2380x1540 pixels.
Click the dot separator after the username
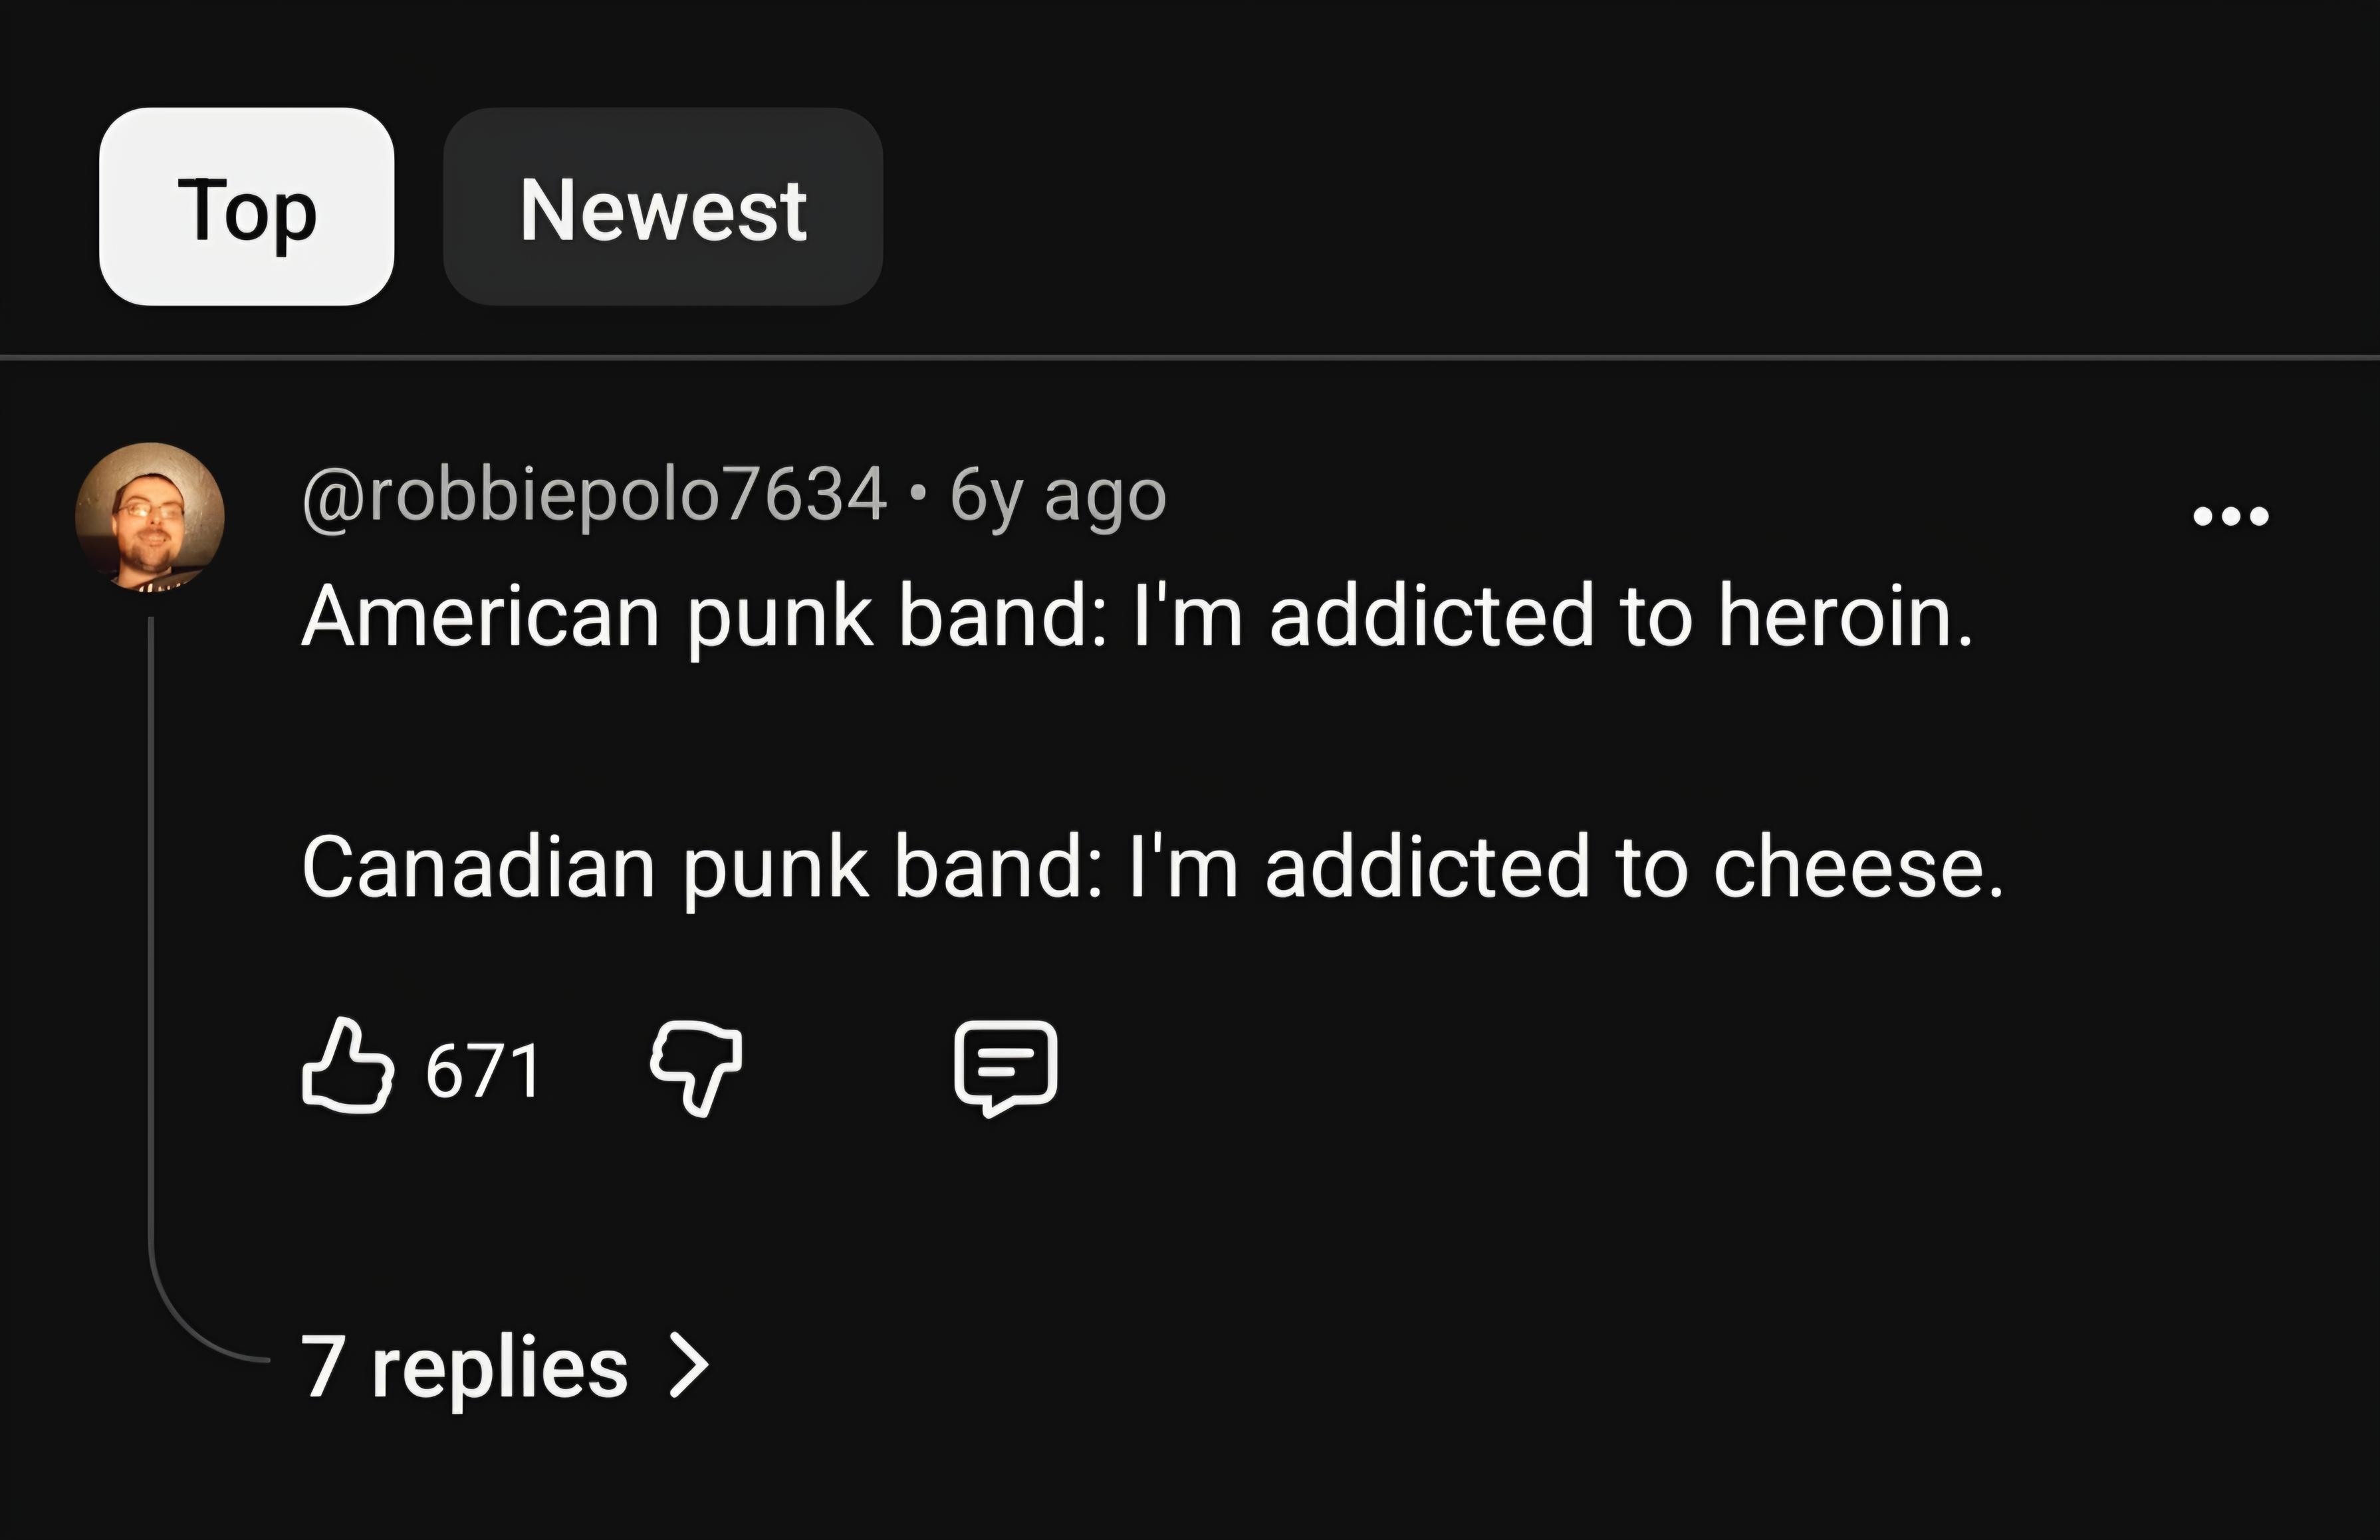point(918,493)
